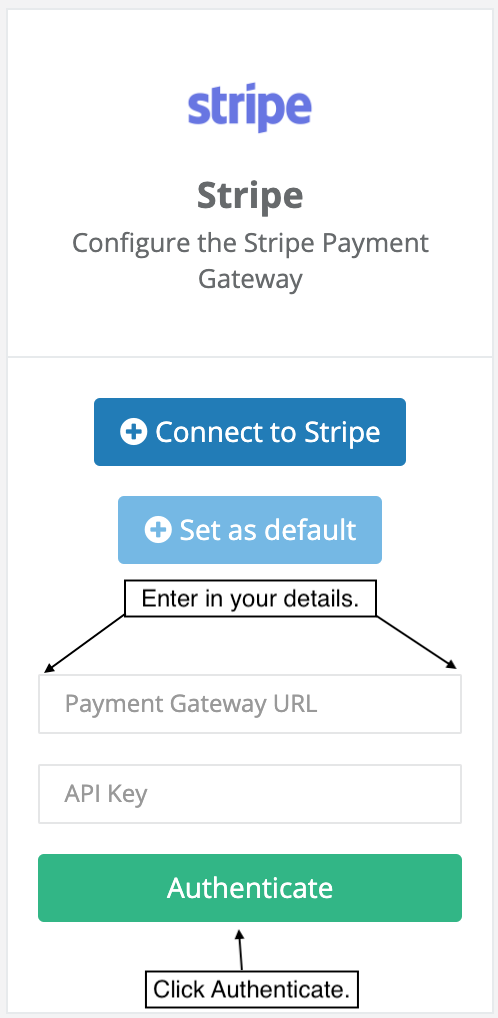Click the plus icon beside Set as default
The image size is (498, 1018).
click(158, 530)
